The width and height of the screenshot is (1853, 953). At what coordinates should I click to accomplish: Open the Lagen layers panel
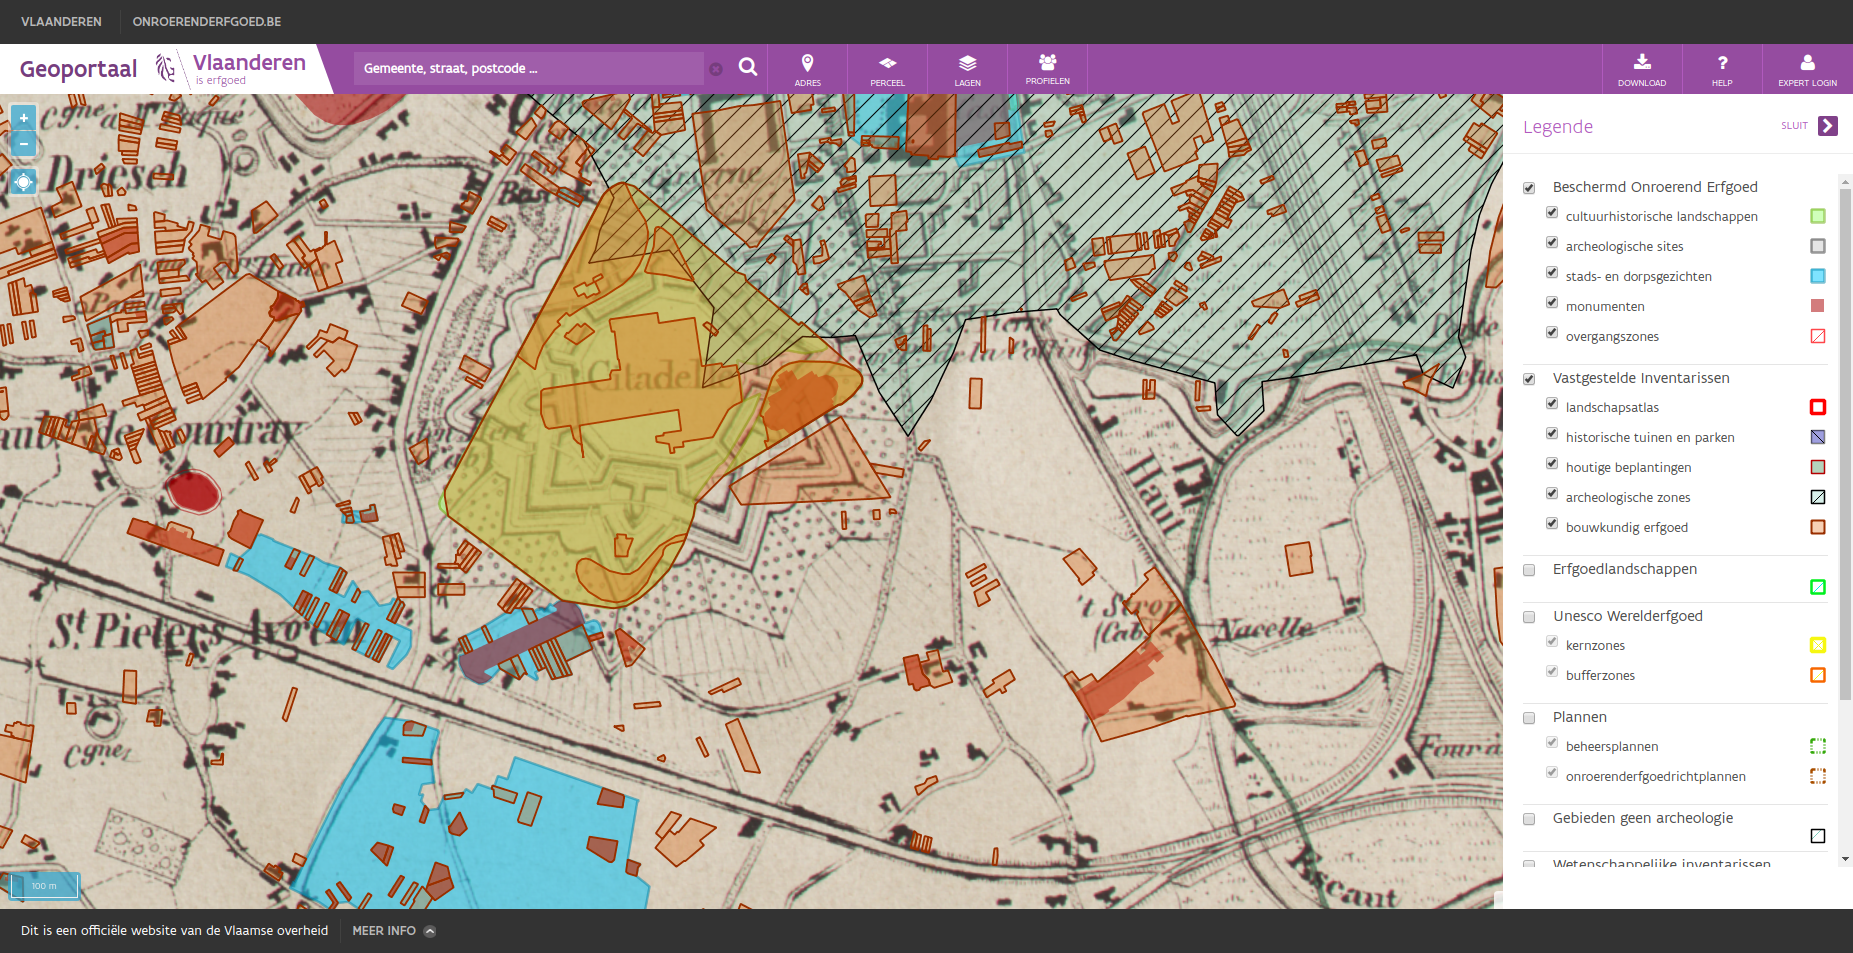967,69
